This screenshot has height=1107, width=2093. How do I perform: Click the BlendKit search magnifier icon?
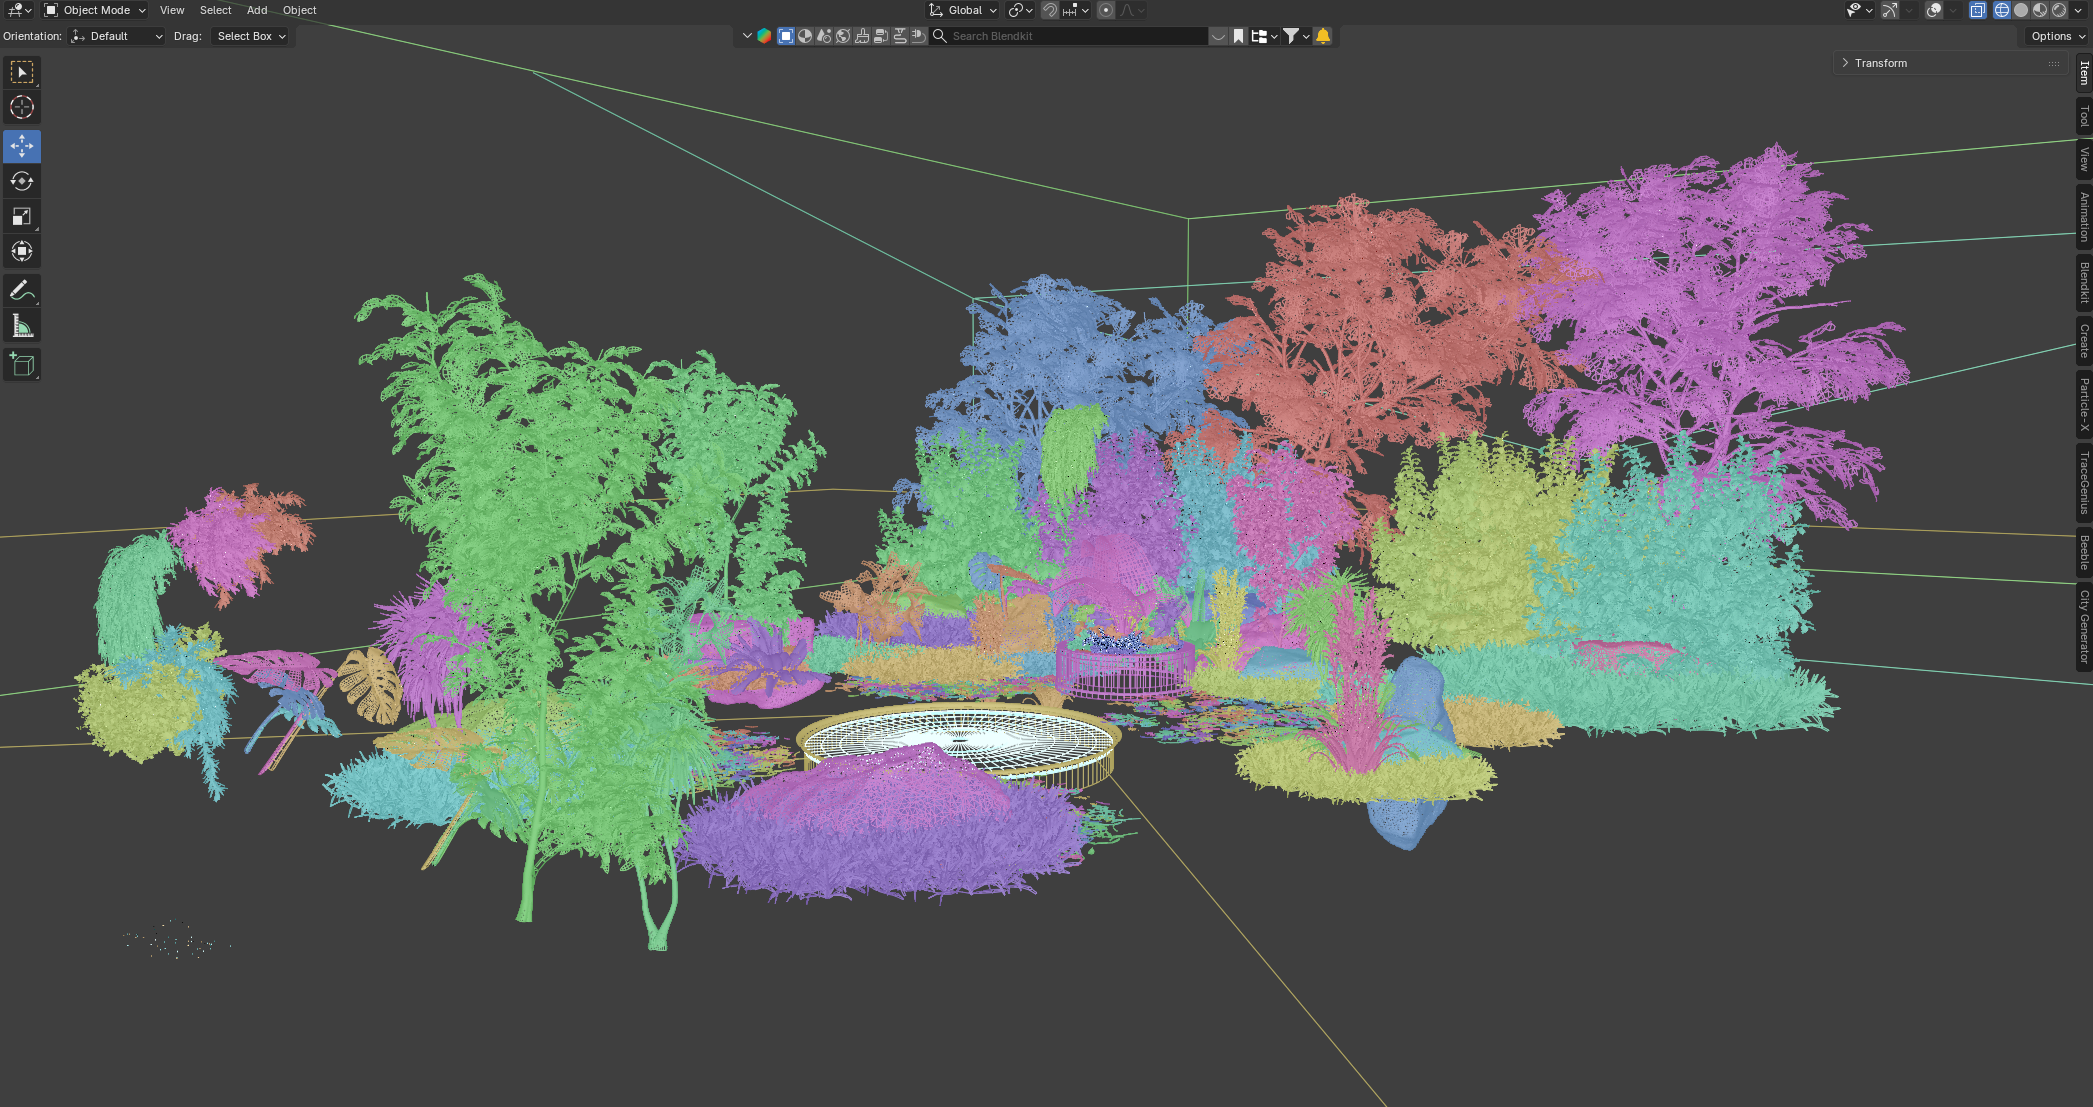[940, 36]
